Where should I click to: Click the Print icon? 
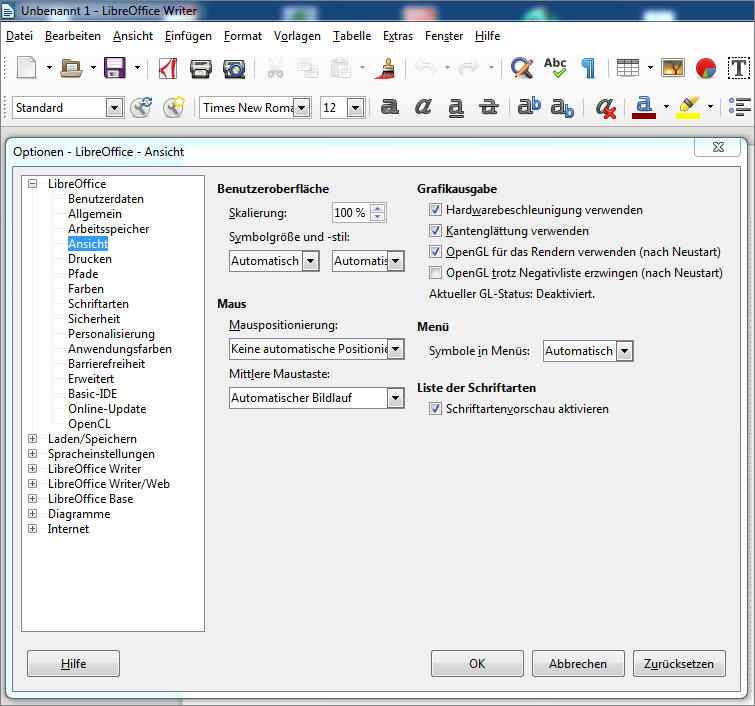click(201, 68)
